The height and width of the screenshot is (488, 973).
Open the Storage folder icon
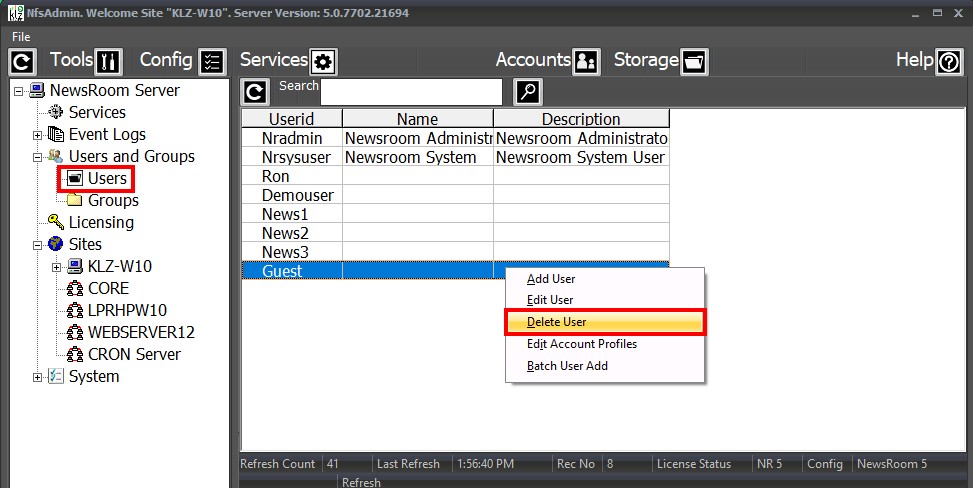pos(694,61)
